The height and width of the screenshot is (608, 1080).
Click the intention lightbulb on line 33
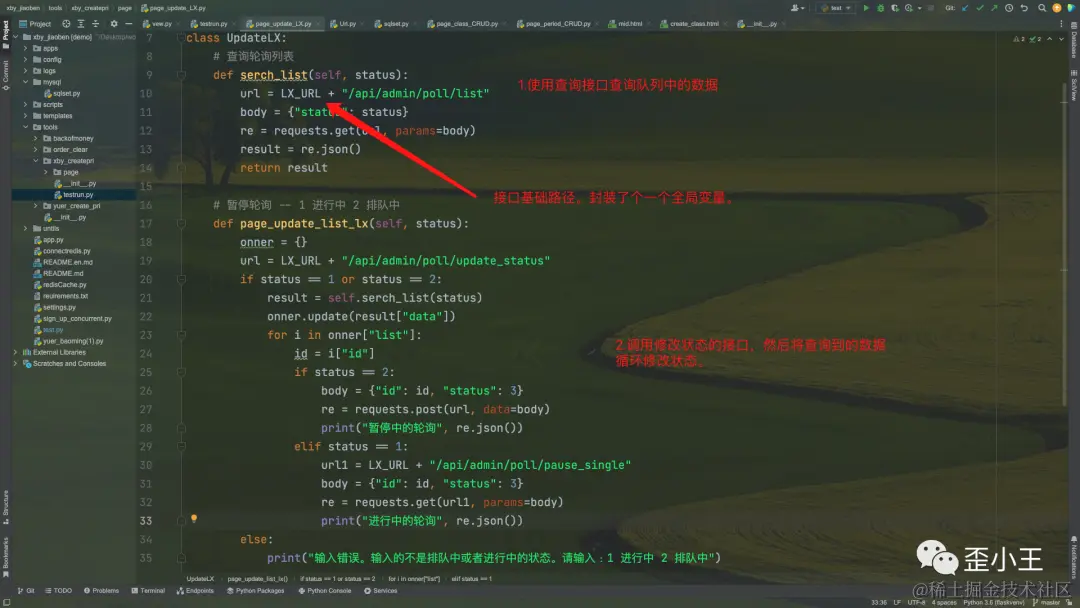[x=194, y=518]
